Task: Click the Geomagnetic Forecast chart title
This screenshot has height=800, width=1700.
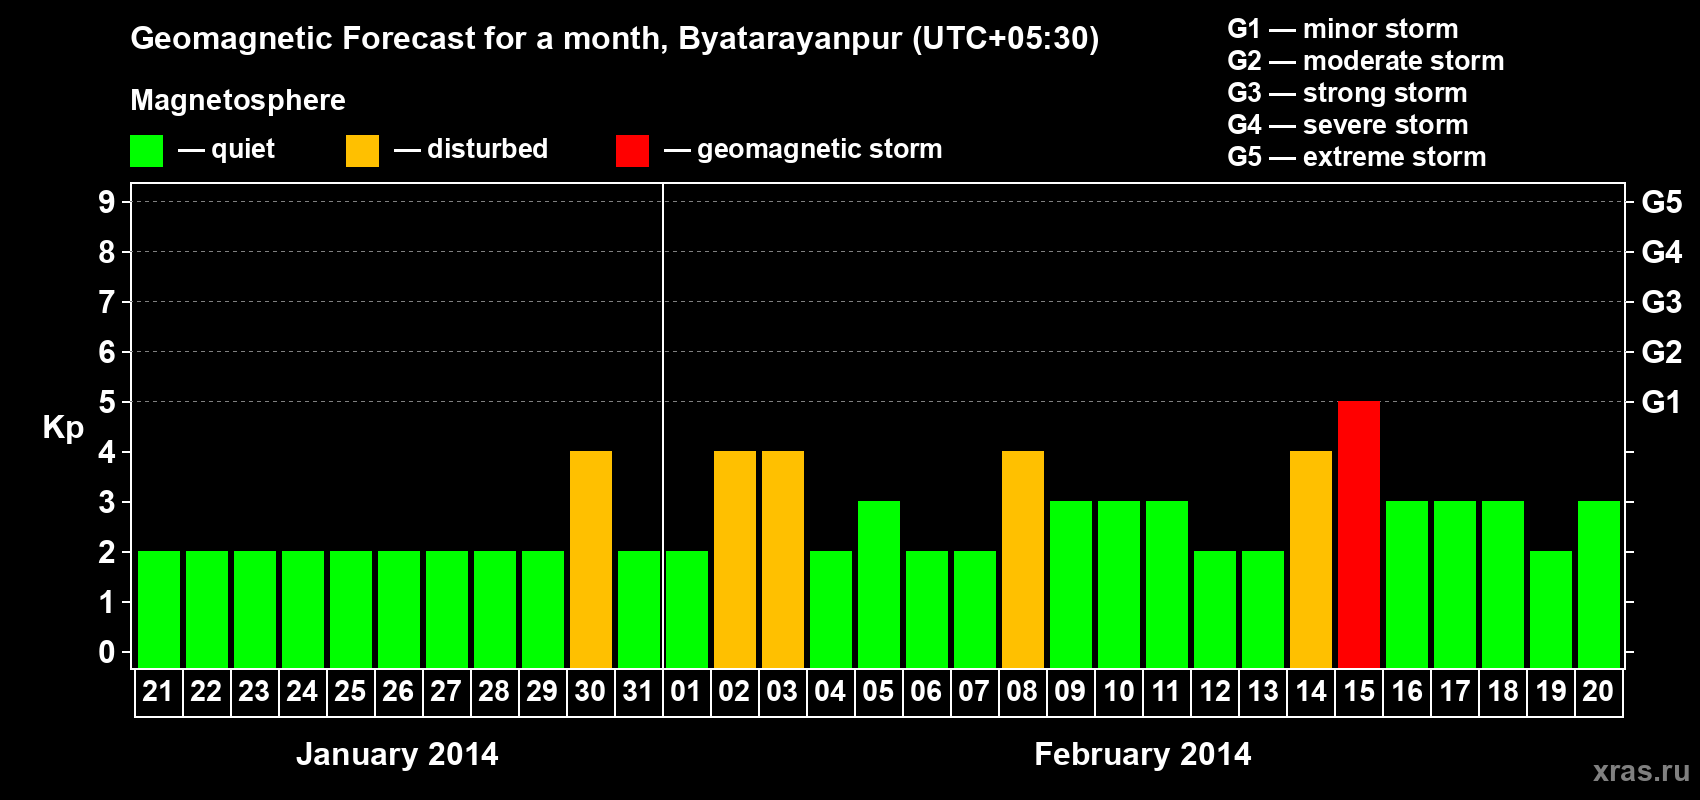Action: [x=615, y=39]
